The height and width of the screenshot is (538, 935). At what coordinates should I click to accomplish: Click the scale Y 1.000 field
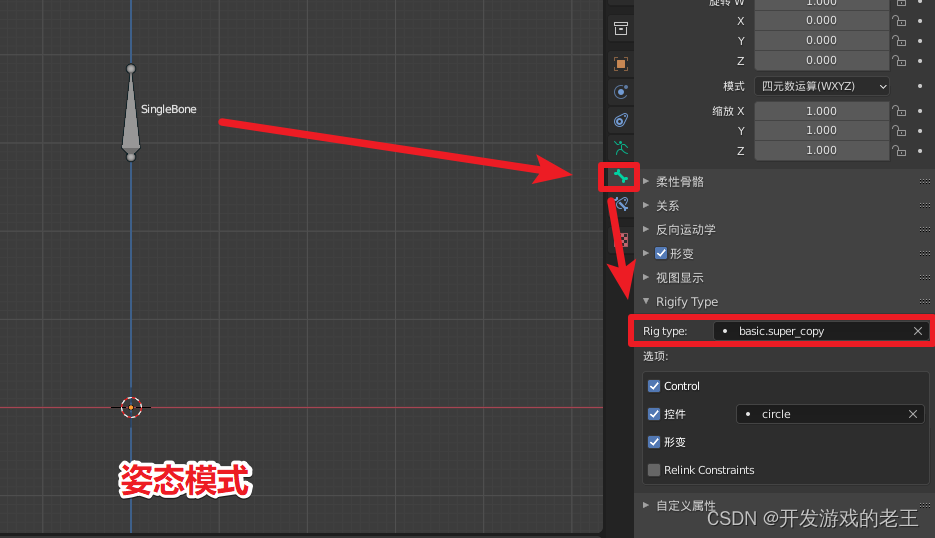(x=822, y=131)
